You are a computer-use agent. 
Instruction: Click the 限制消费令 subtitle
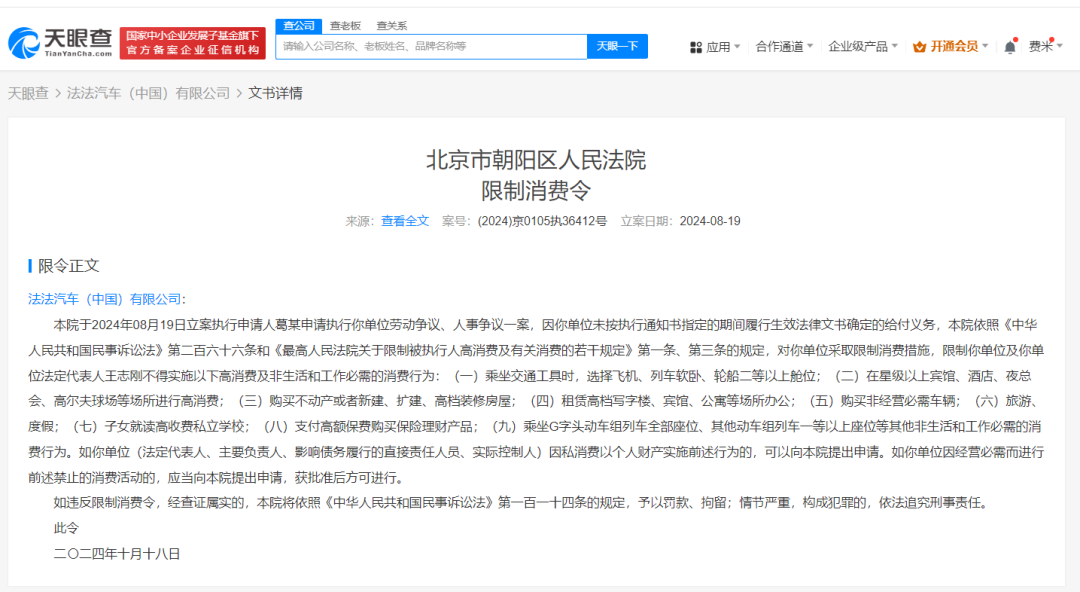(x=536, y=191)
